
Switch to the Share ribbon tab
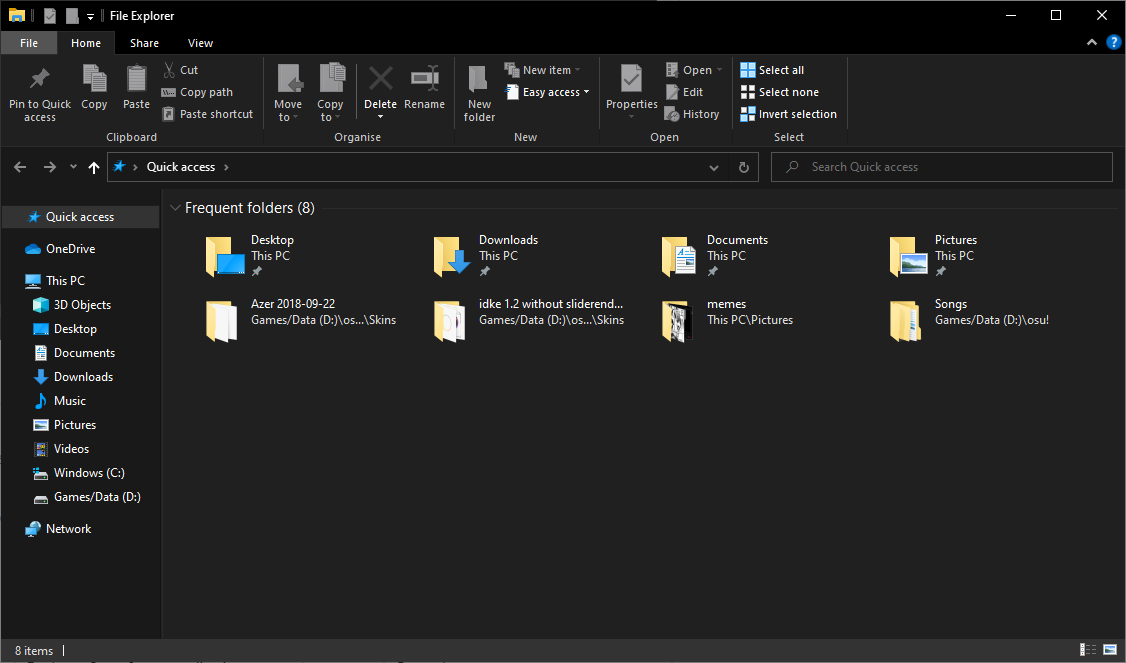pos(144,43)
